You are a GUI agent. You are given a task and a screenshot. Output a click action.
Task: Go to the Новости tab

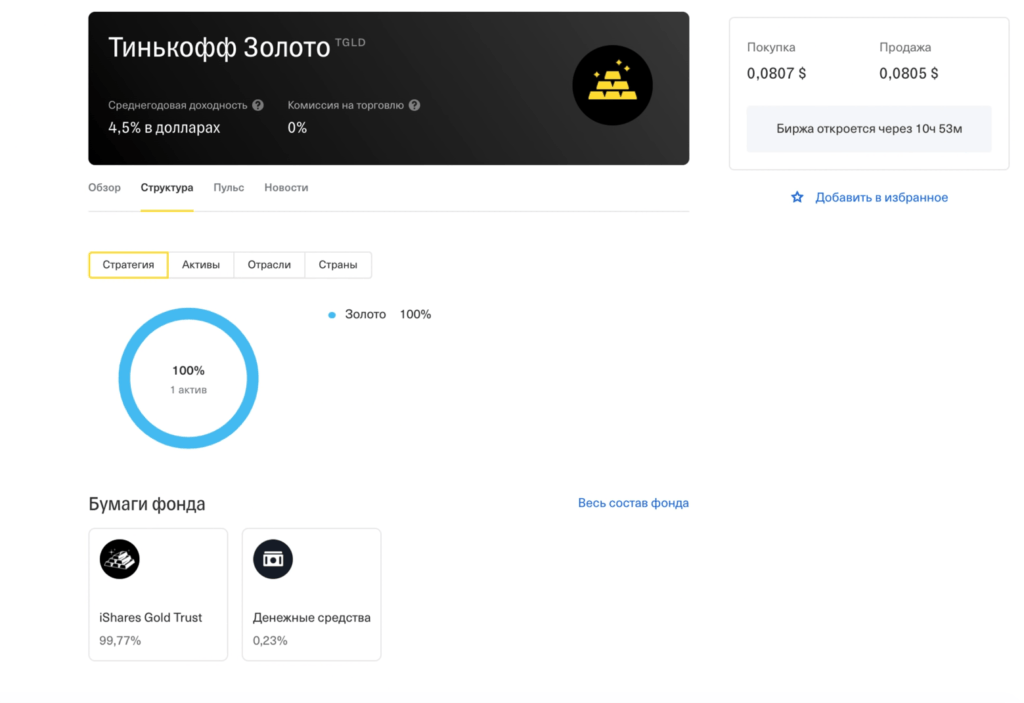[x=286, y=188]
